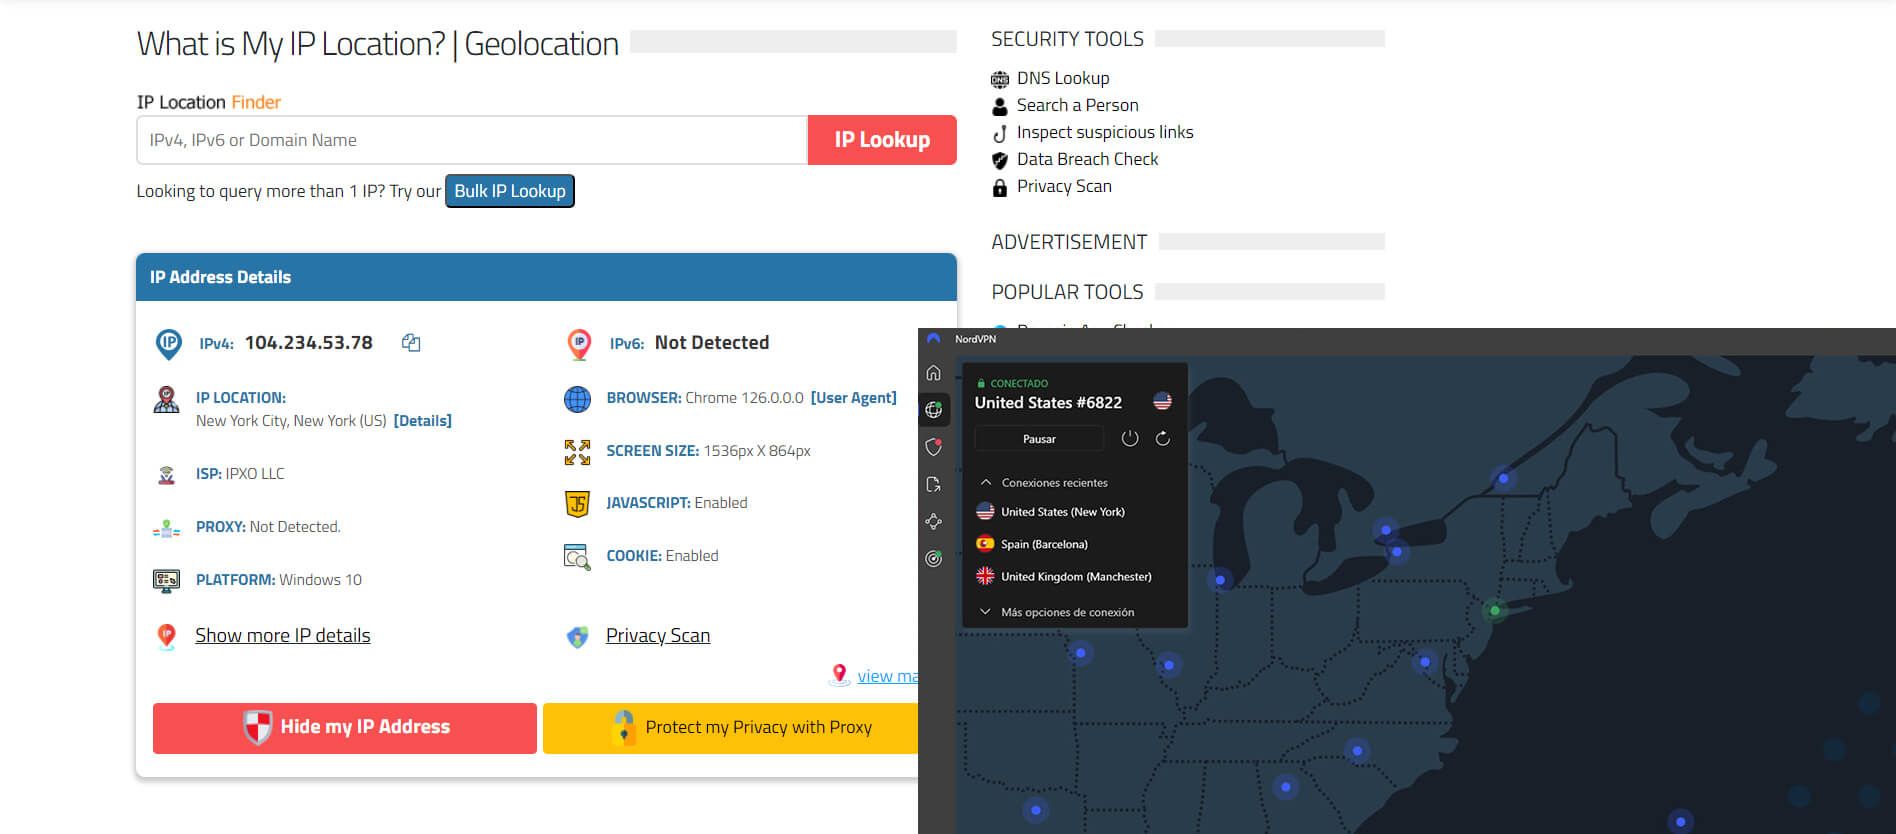Click the Spain flag icon in recent connections
1896x834 pixels.
985,544
